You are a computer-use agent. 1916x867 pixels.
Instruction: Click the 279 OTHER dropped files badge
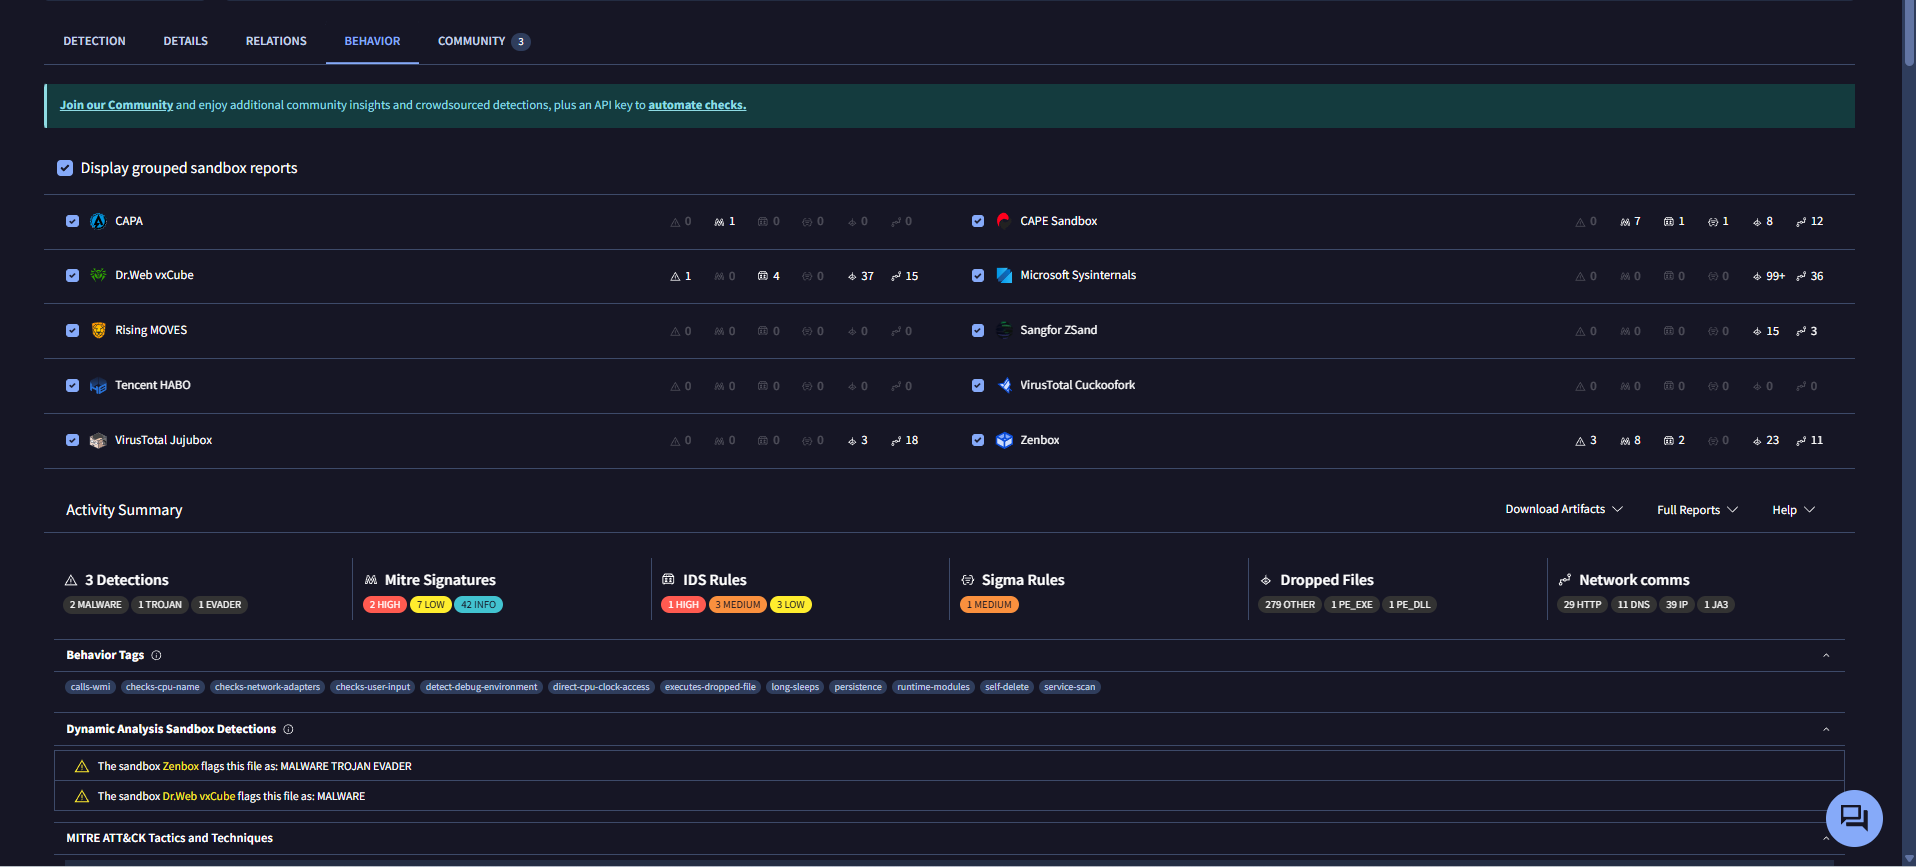[1290, 605]
